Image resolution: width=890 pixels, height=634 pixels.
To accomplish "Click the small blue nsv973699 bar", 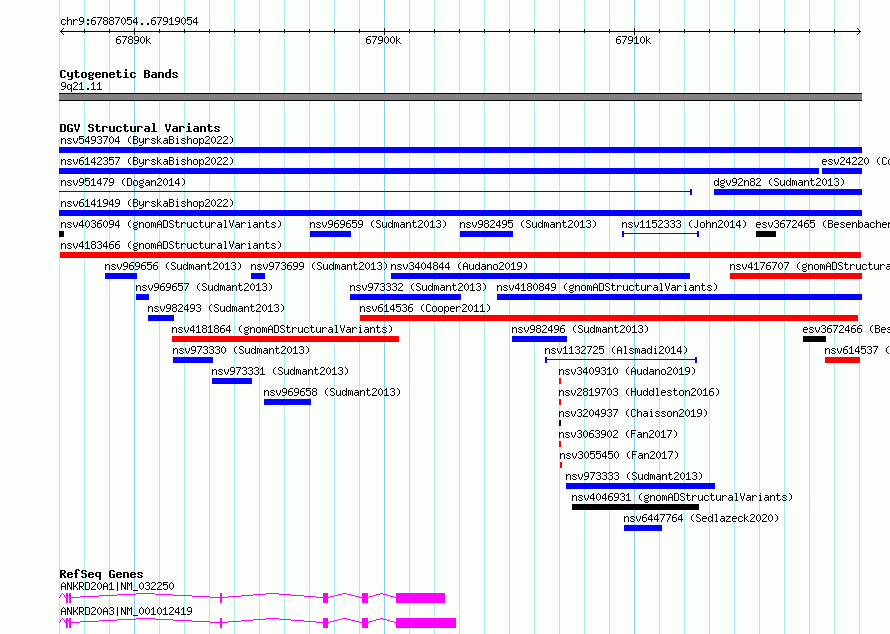I will pos(258,276).
